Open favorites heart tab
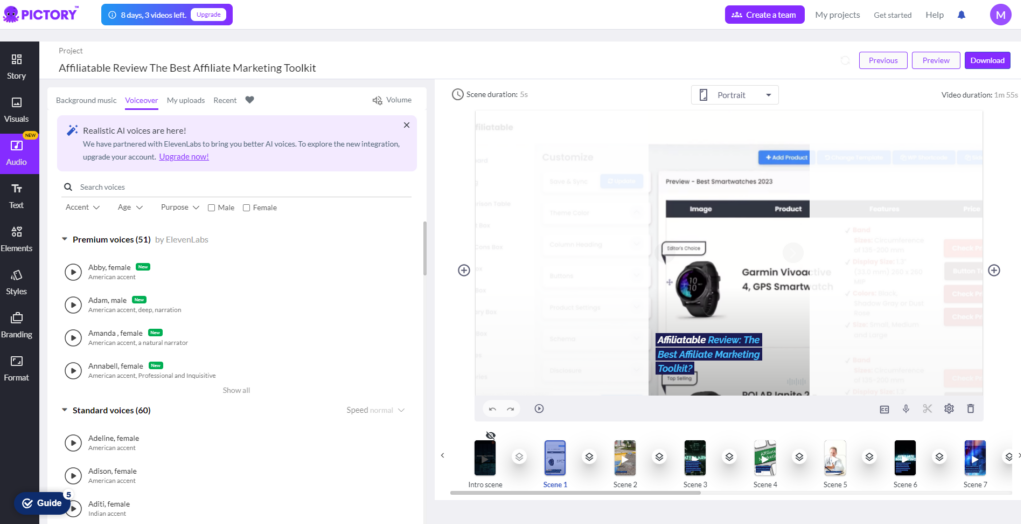 click(249, 100)
